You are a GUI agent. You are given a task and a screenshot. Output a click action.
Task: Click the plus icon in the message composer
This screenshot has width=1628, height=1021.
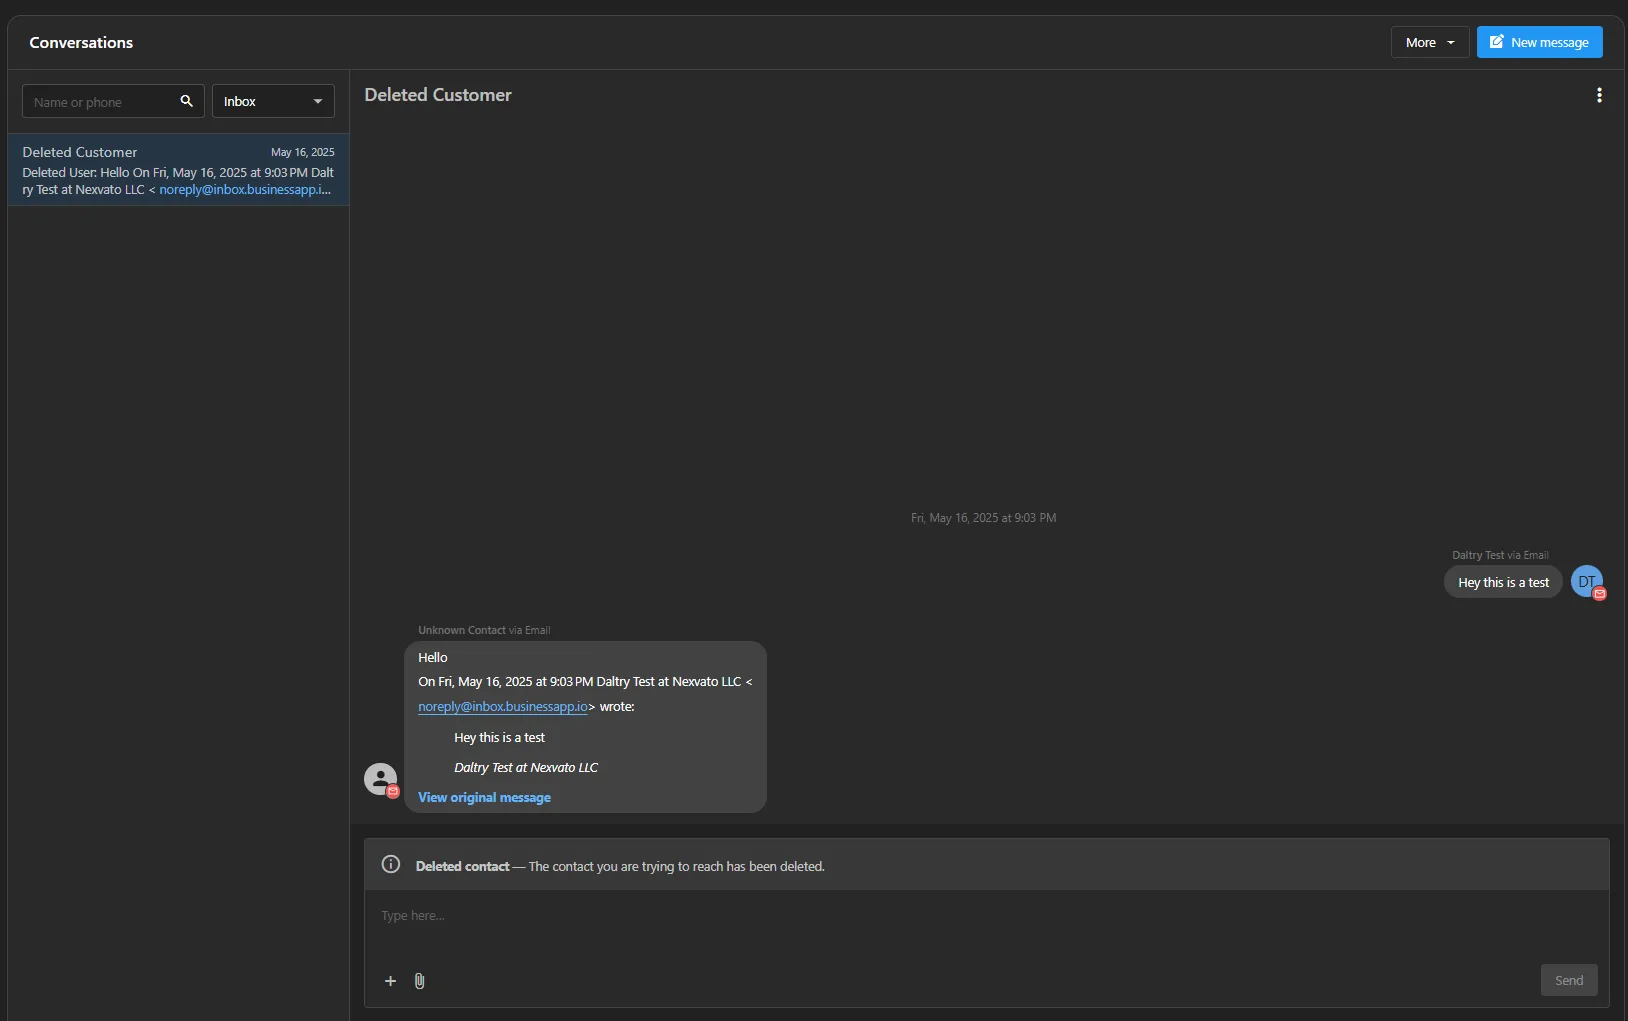pos(391,981)
